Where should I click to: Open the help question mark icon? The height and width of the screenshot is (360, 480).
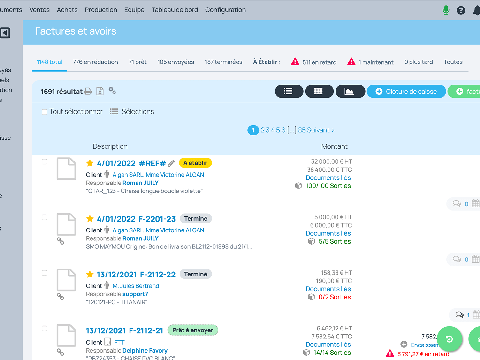[461, 10]
